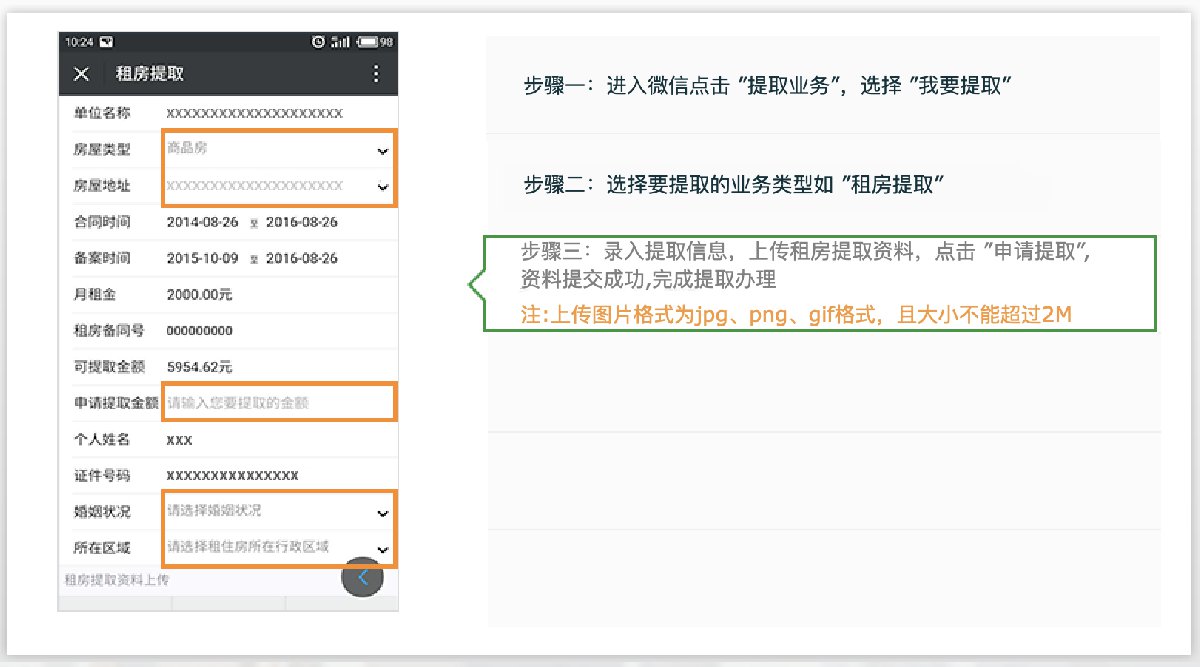Screen dimensions: 1200x667
Task: Click the 申请提取金额 input field
Action: click(x=280, y=403)
